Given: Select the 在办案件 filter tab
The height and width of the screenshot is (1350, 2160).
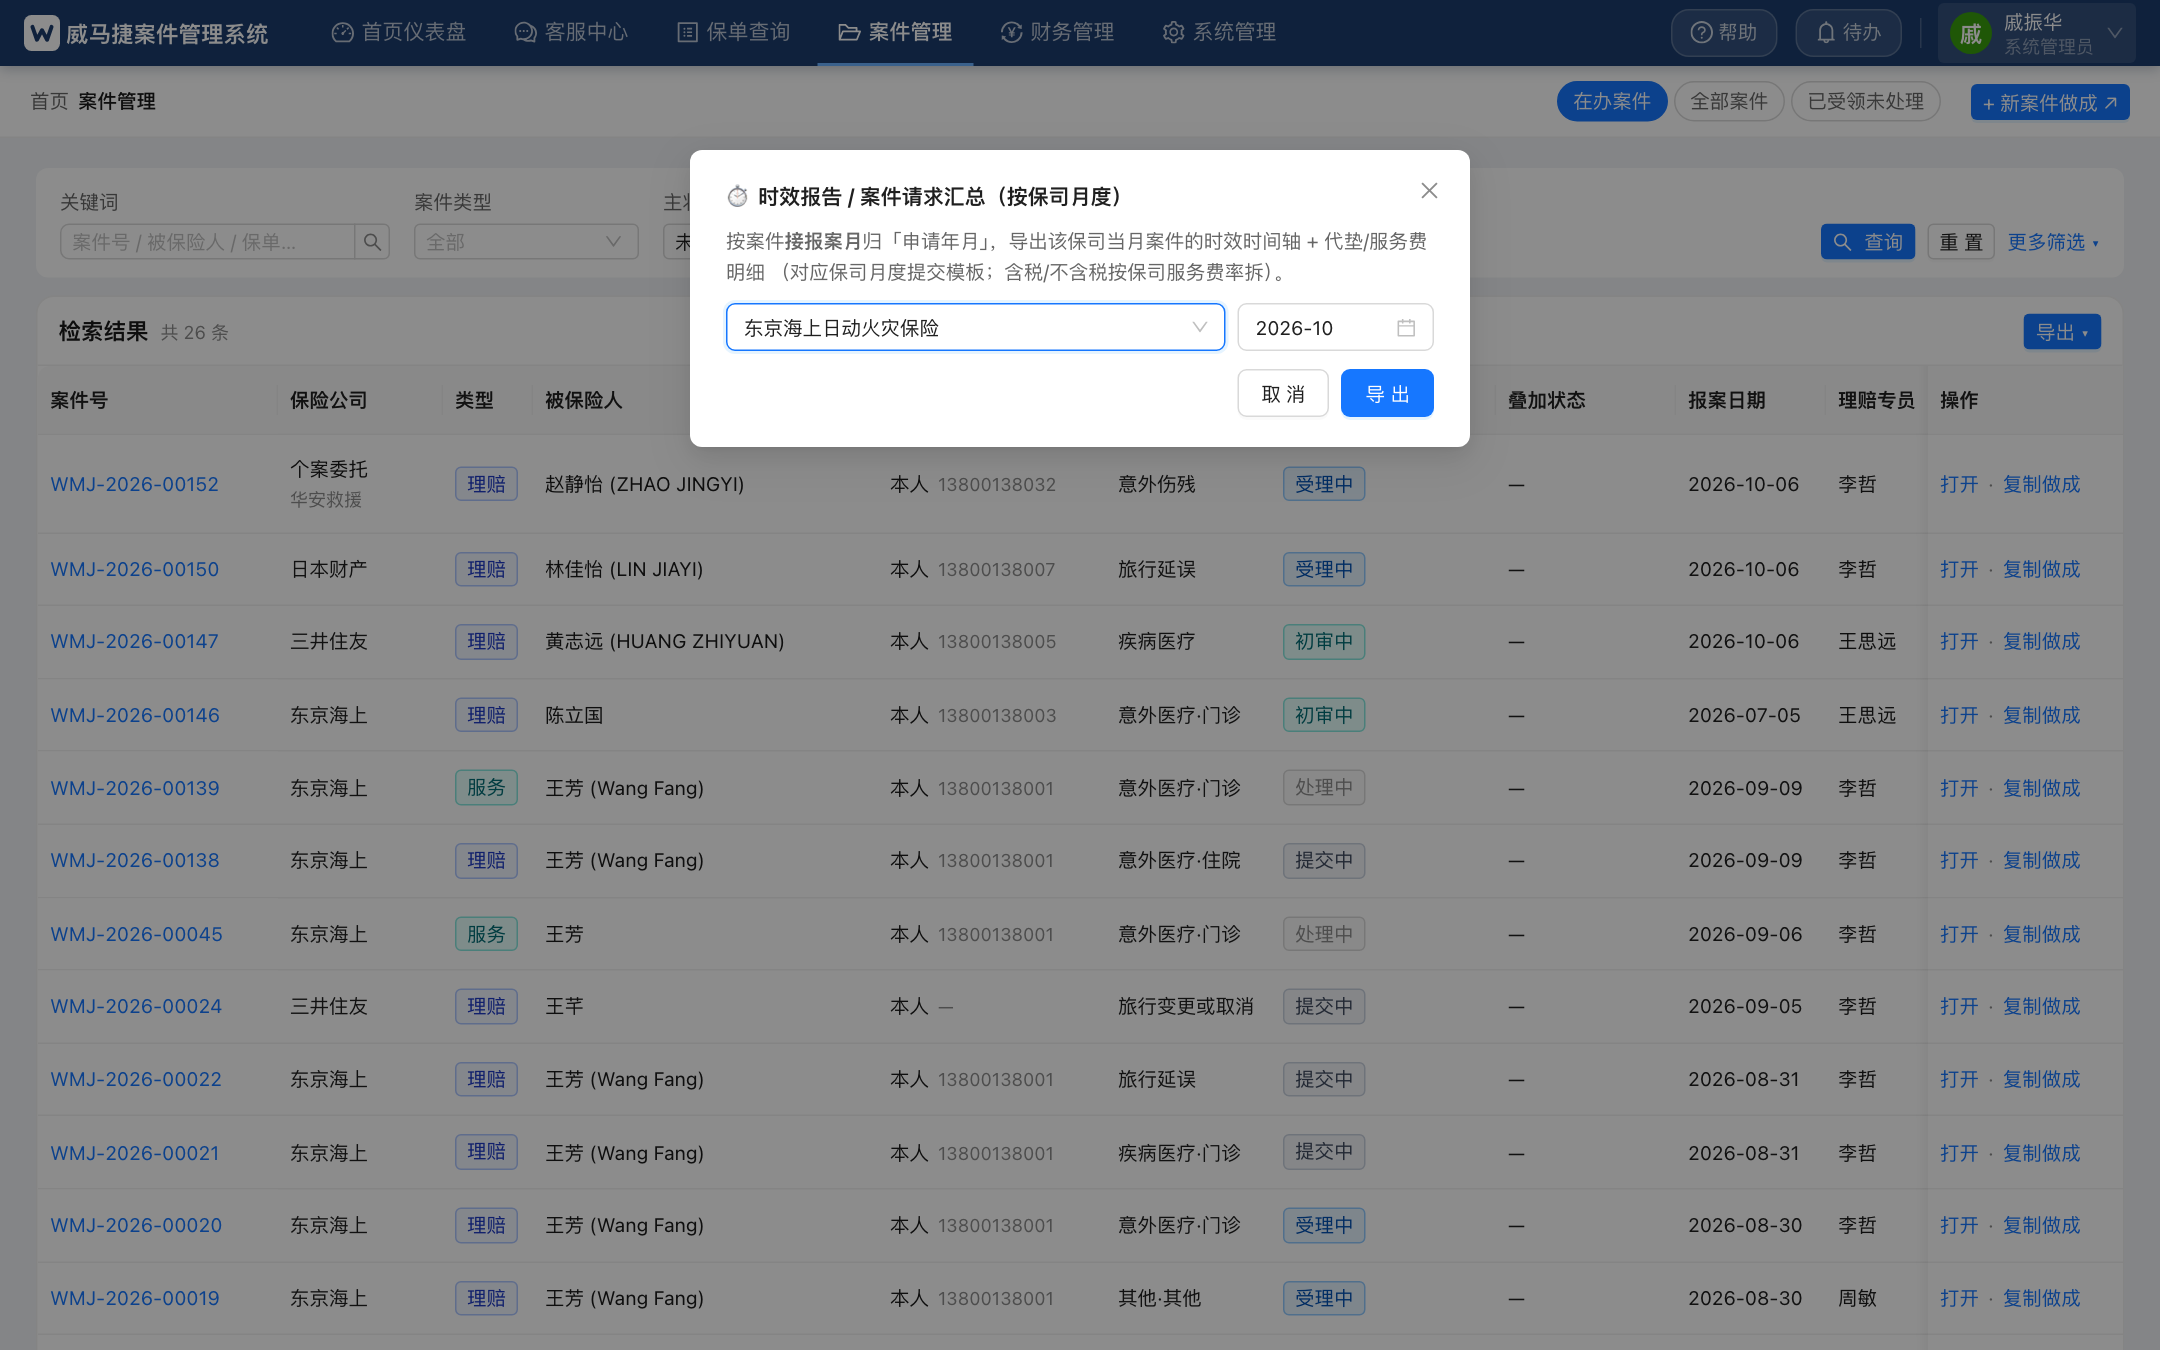Looking at the screenshot, I should coord(1611,102).
